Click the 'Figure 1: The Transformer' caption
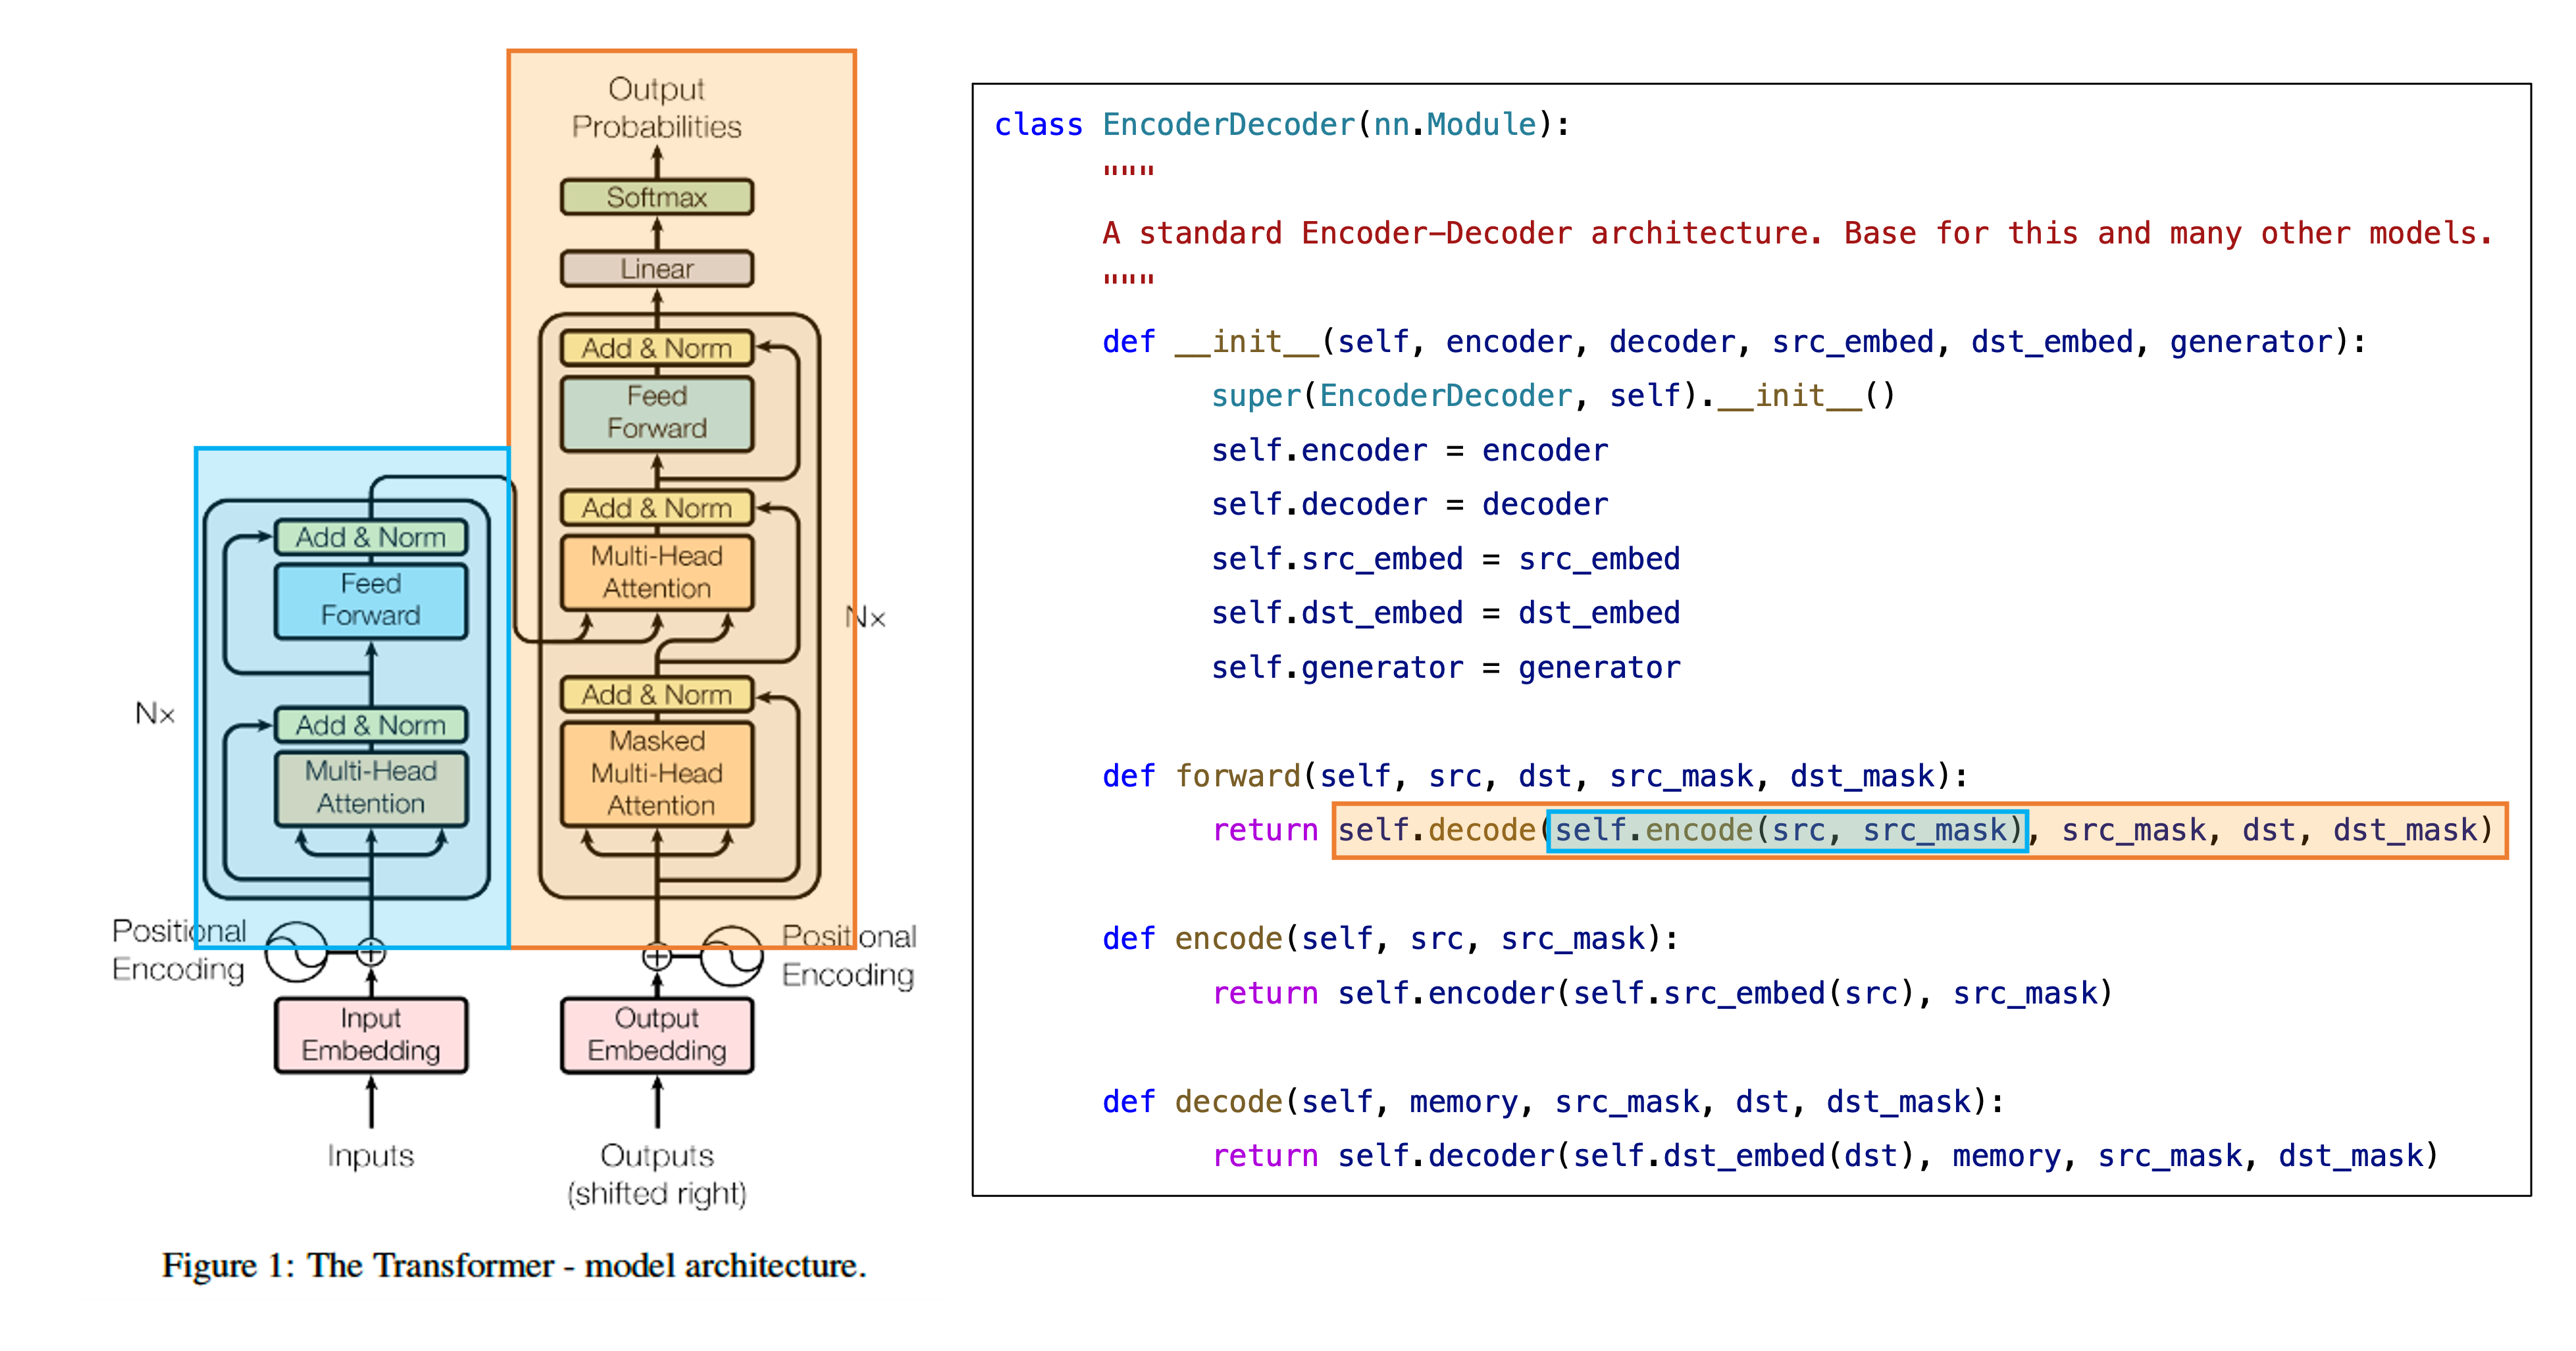 pyautogui.click(x=514, y=1265)
